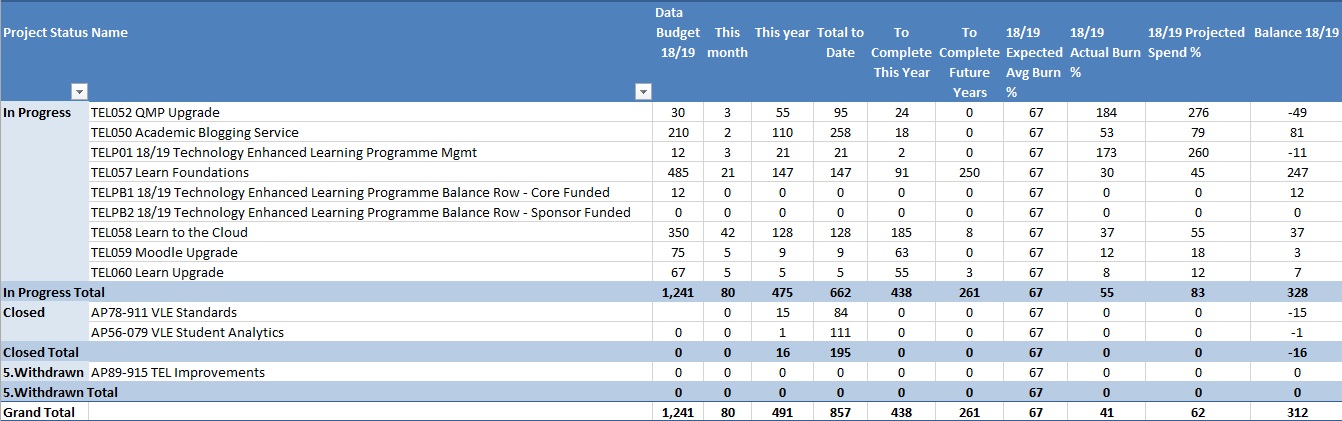Click the Data Budget 18/19 column header

point(677,32)
